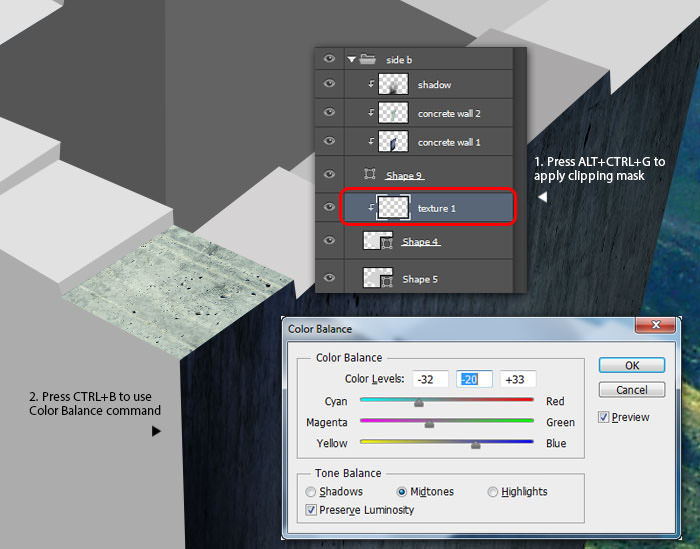Click the Magenta-Green slider handle
This screenshot has width=700, height=549.
(x=429, y=424)
